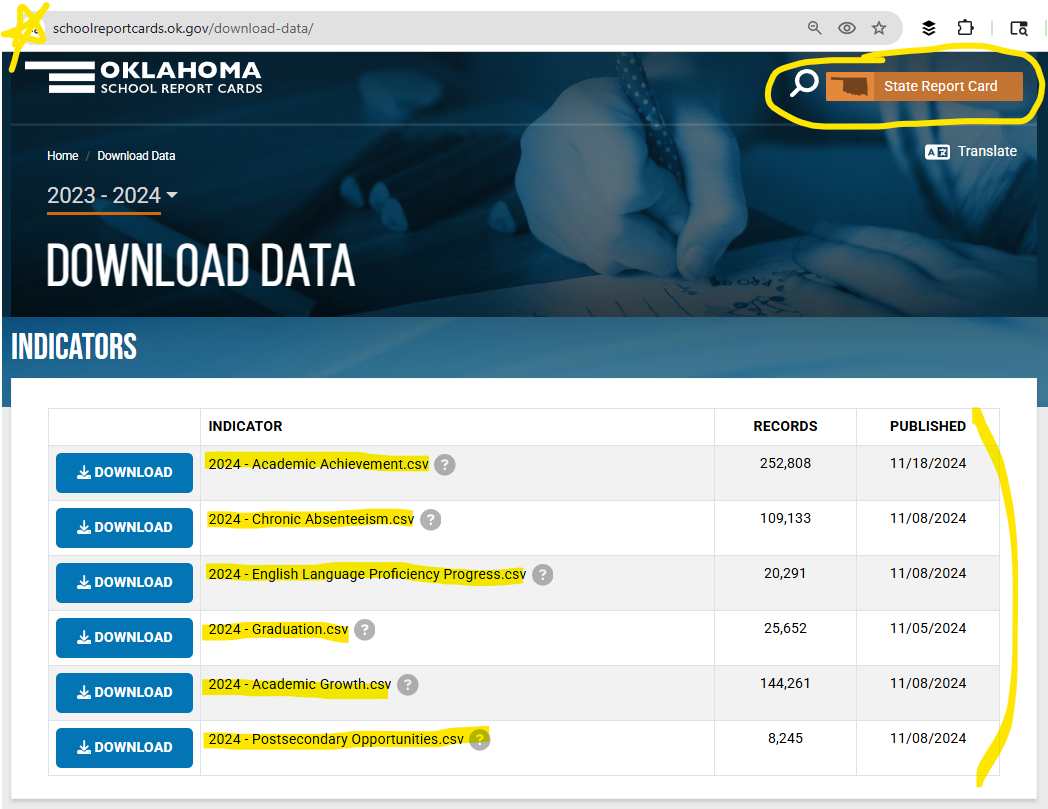Download English Language Proficiency Progress csv

tap(124, 582)
